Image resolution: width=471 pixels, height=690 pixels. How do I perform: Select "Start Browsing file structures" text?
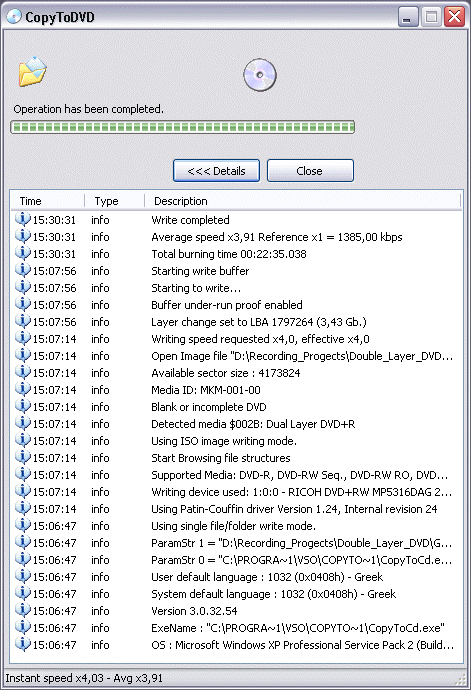[221, 458]
